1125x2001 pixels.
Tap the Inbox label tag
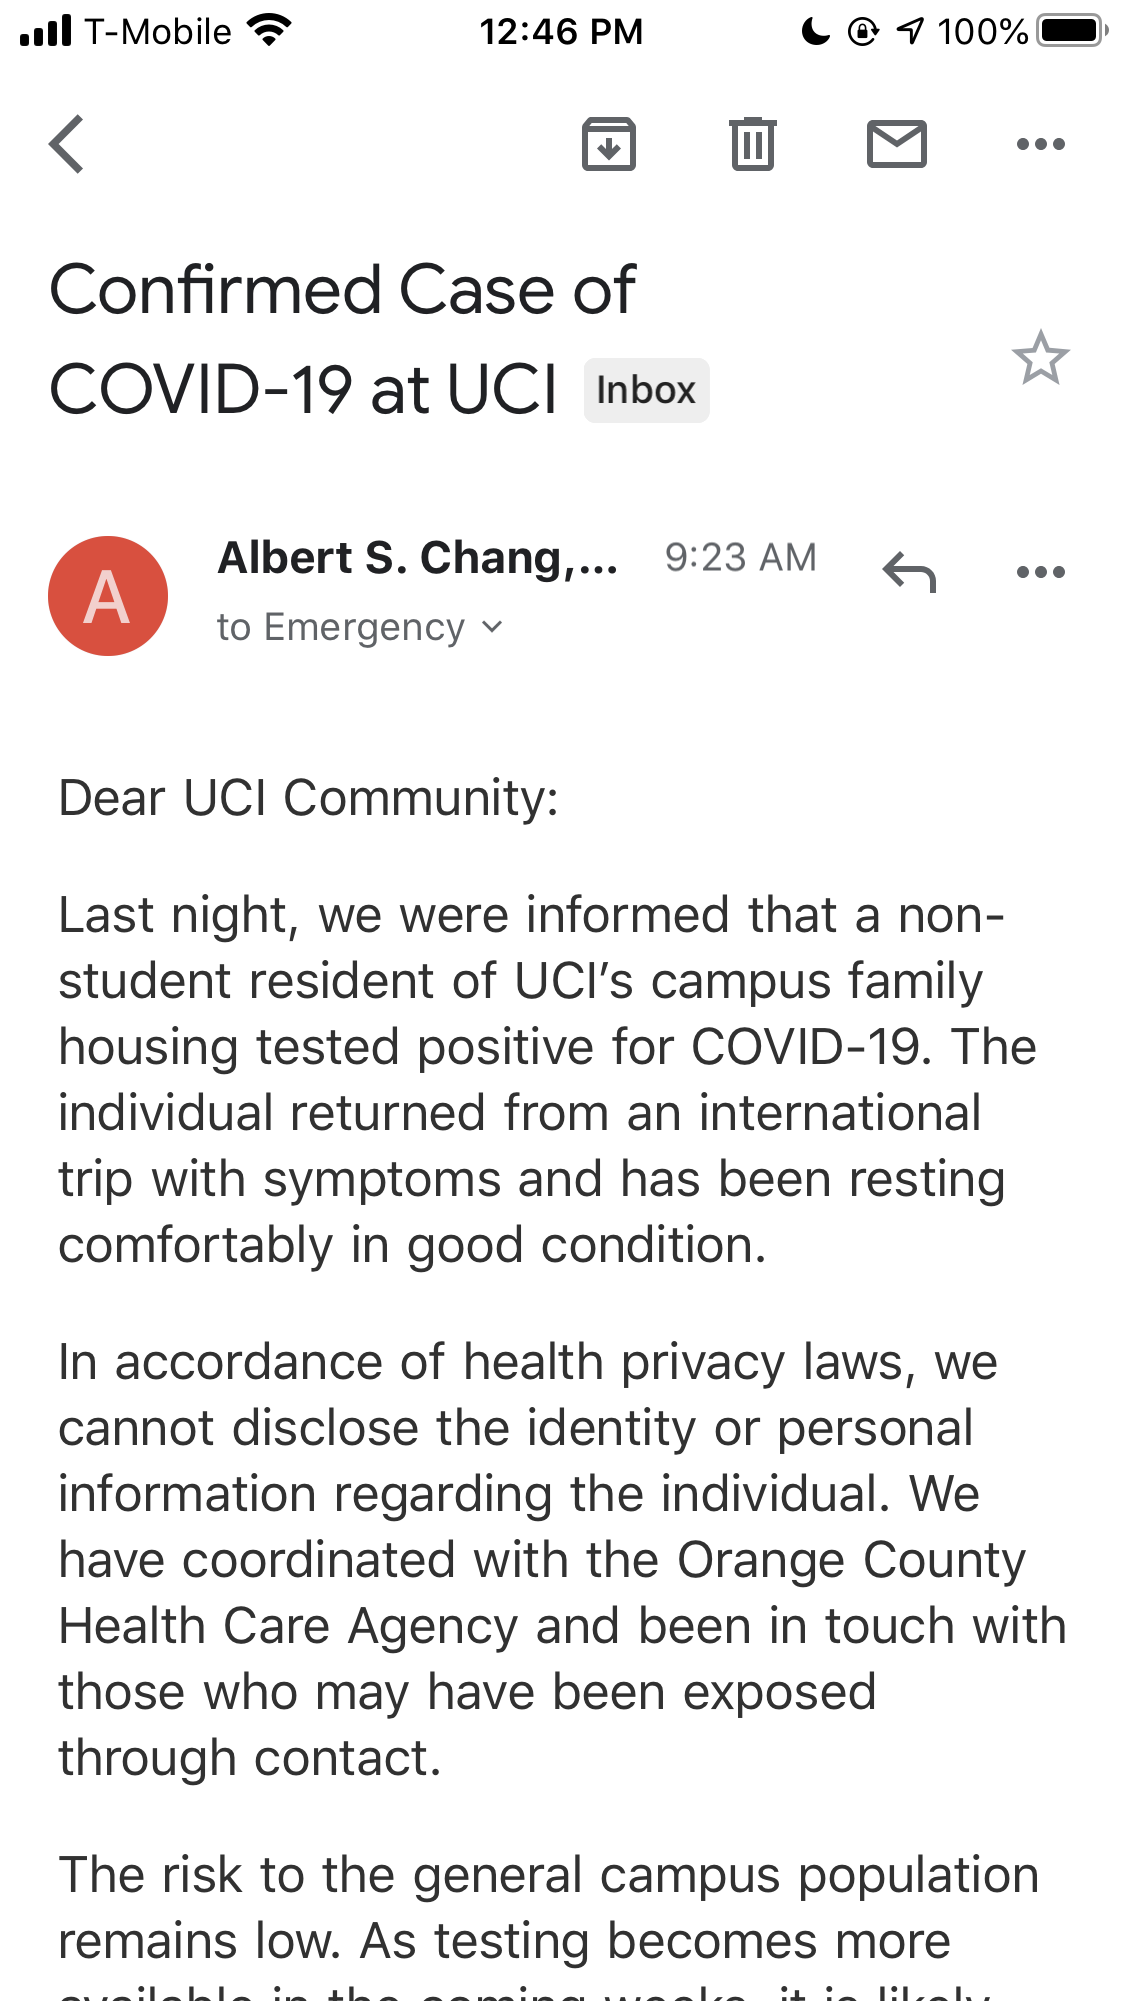click(646, 390)
